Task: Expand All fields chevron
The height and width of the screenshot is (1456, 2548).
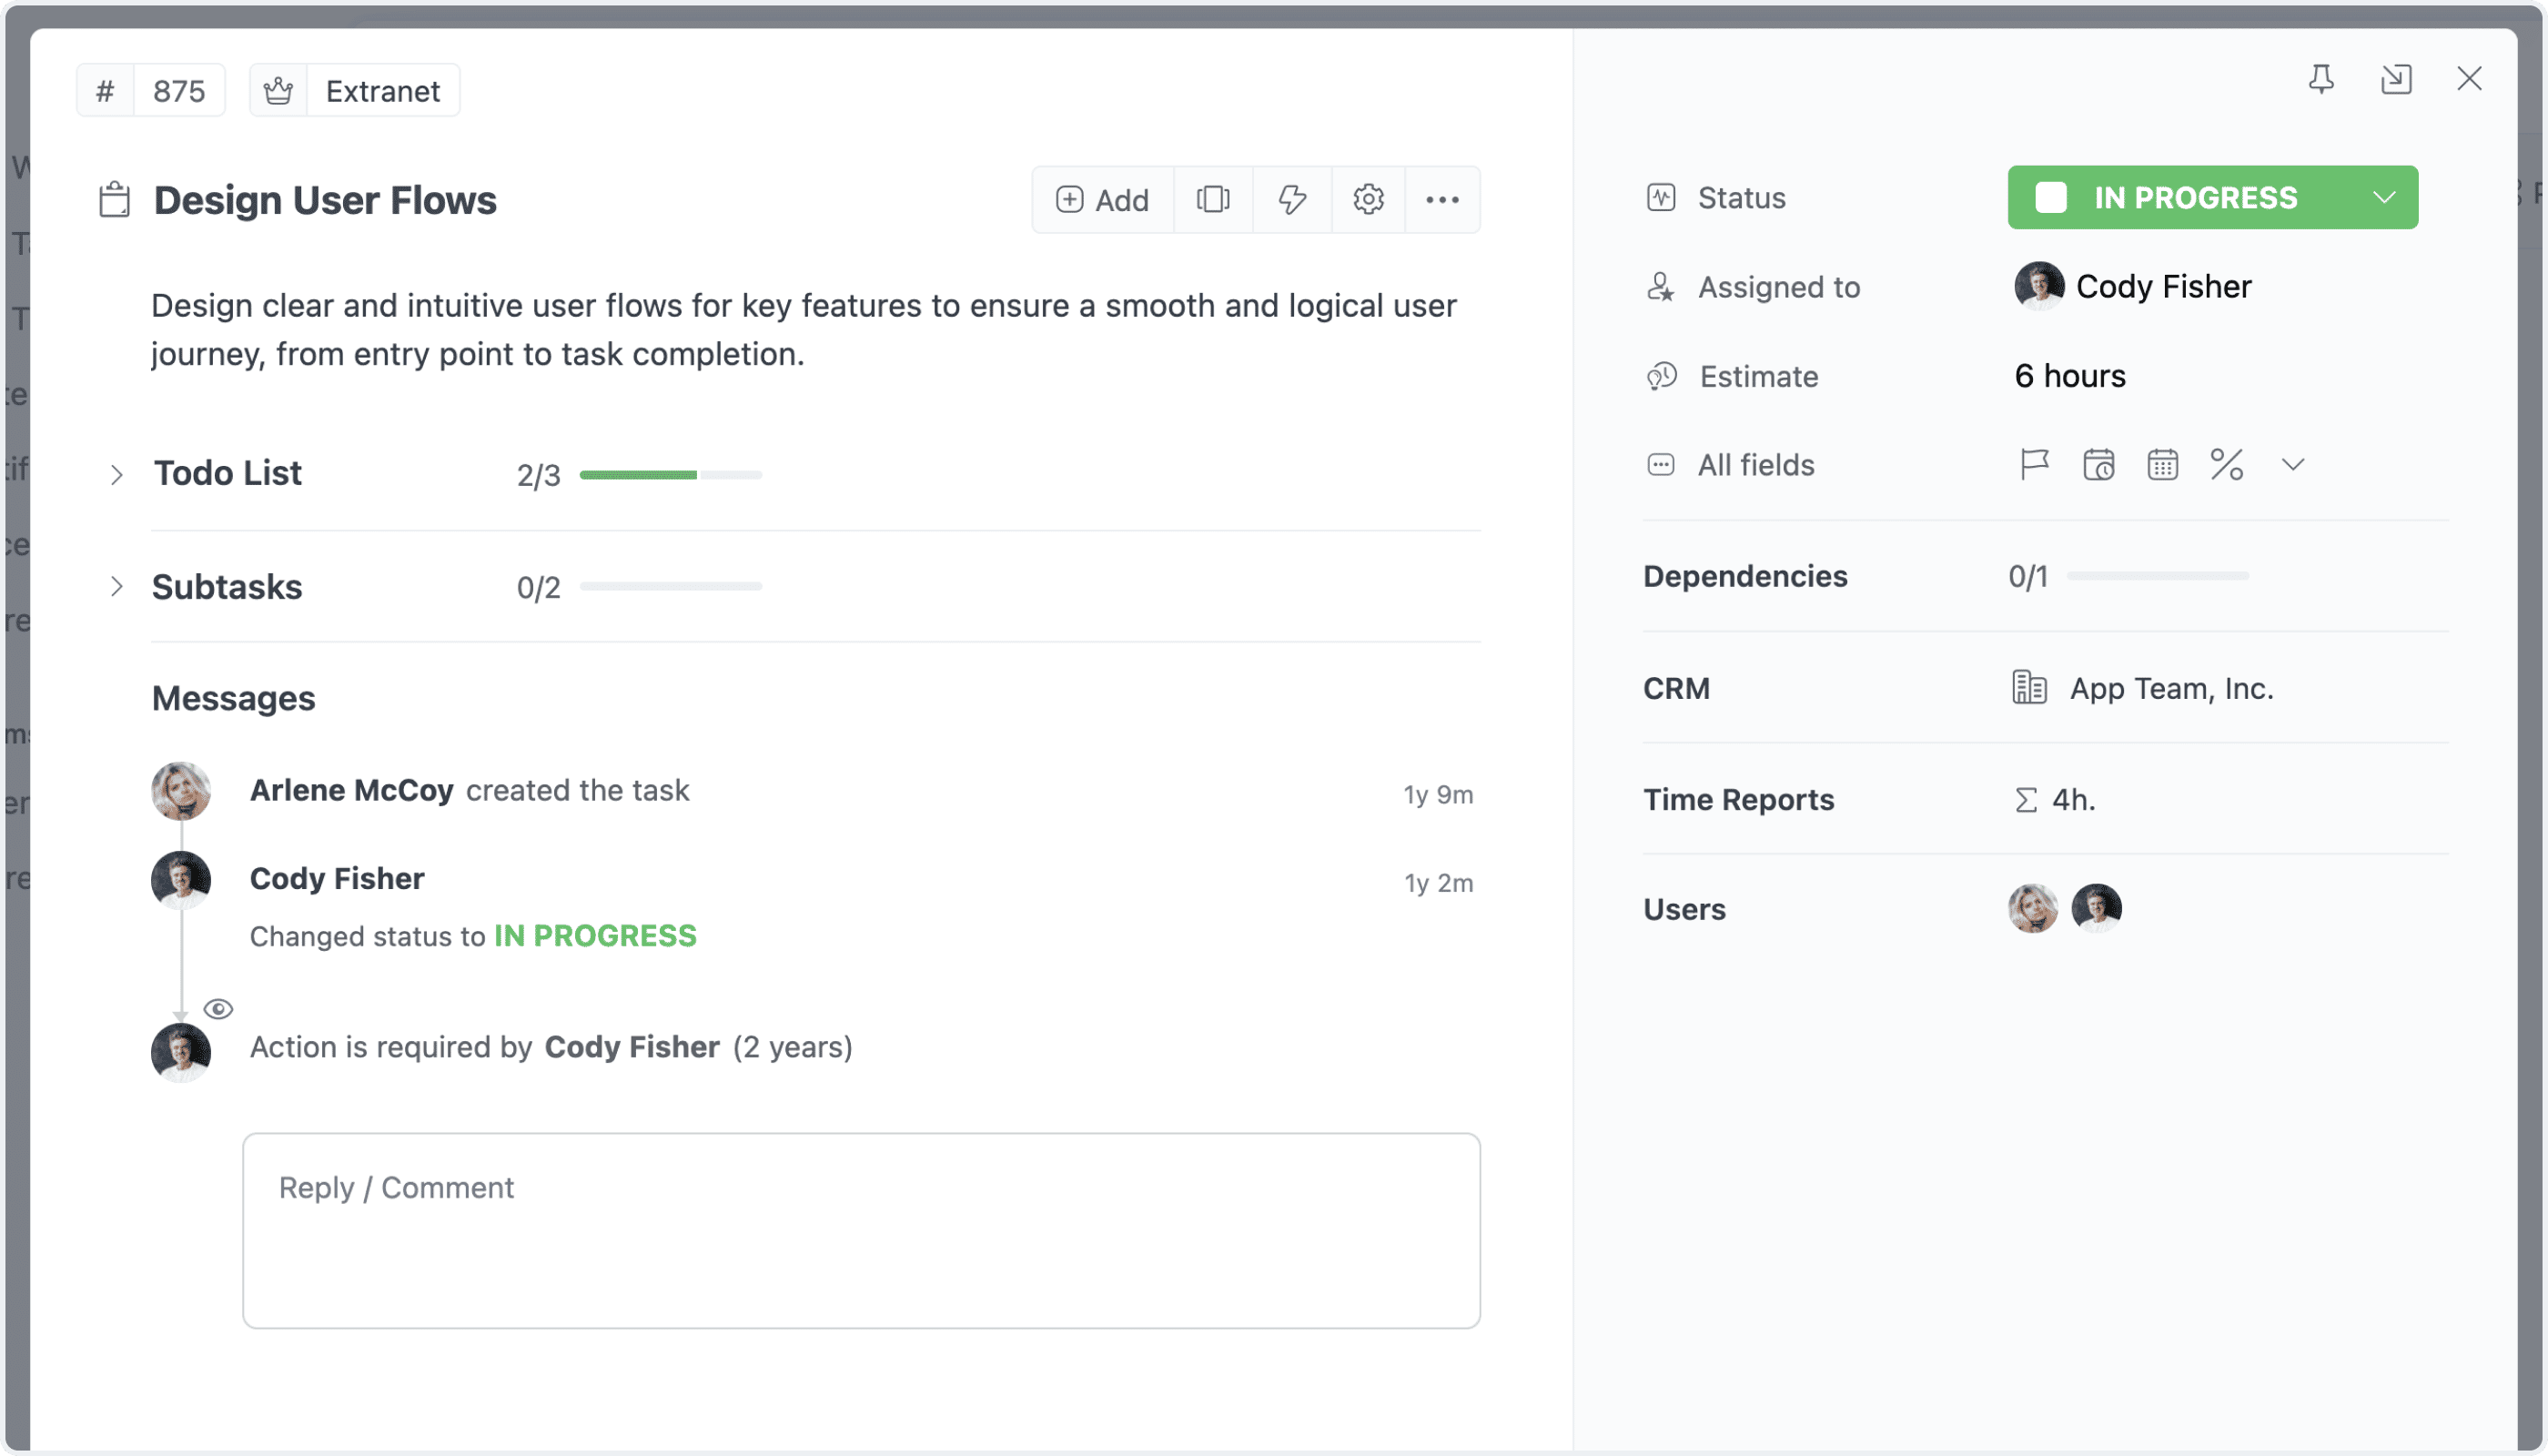Action: (x=2292, y=465)
